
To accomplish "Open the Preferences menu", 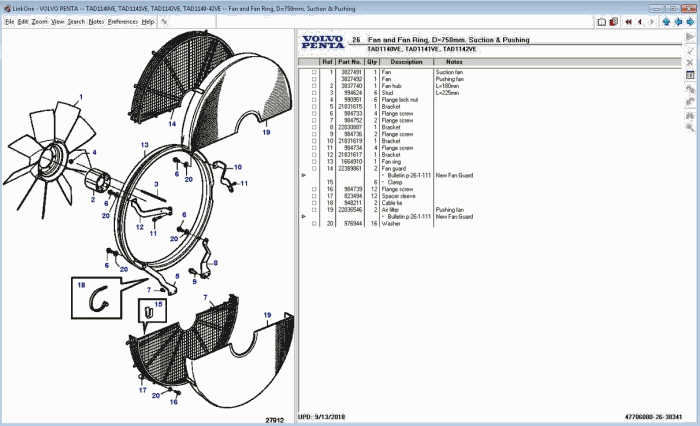I will coord(123,21).
